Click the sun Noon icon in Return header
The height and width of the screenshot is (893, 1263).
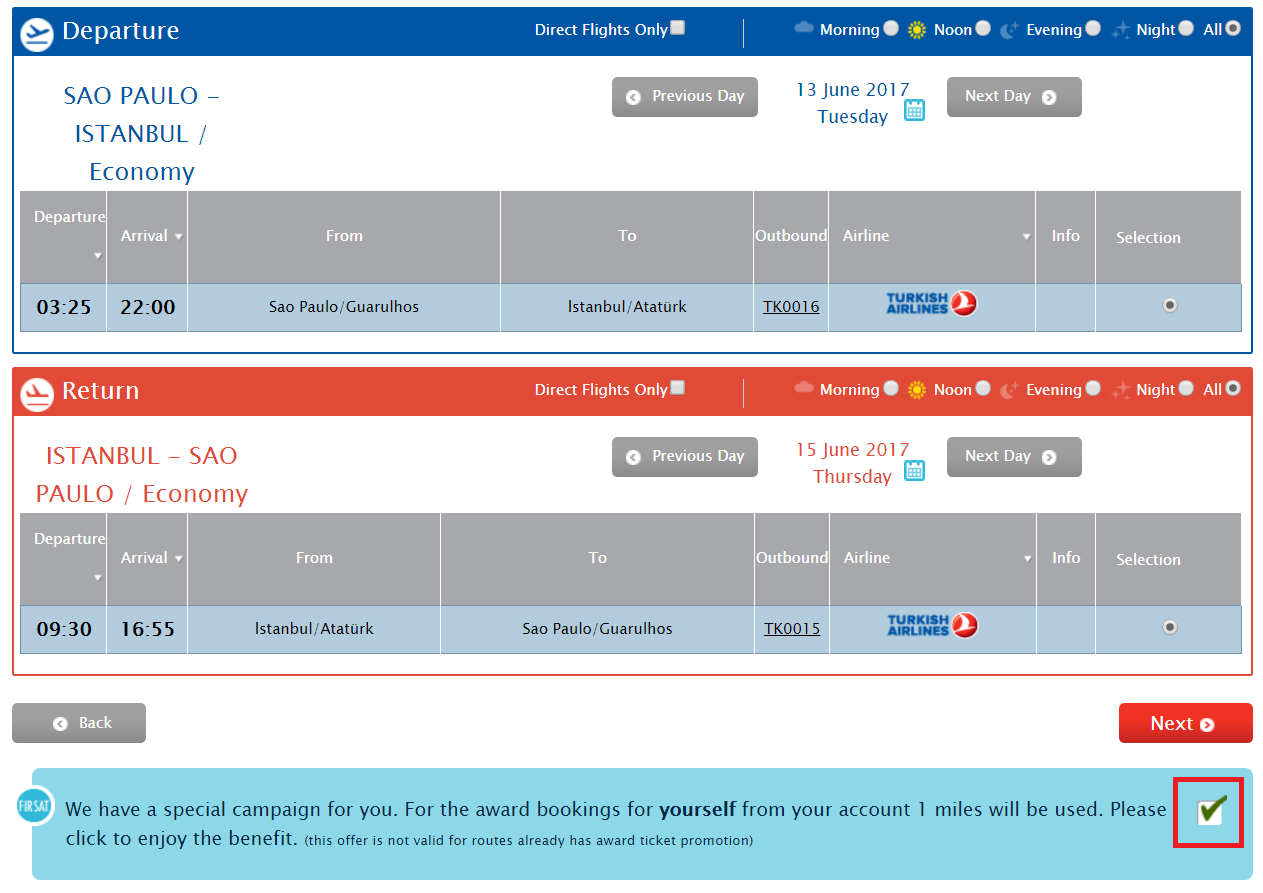point(917,390)
